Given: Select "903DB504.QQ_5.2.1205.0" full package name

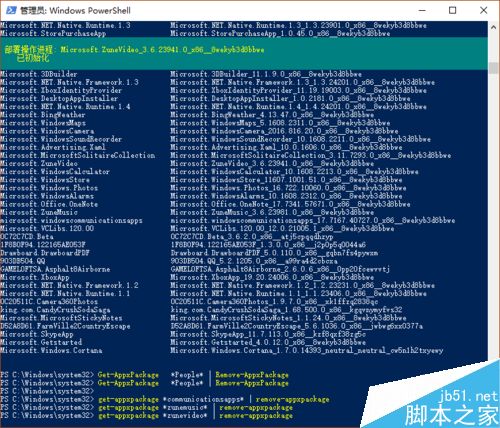Looking at the screenshot, I should click(x=254, y=261).
